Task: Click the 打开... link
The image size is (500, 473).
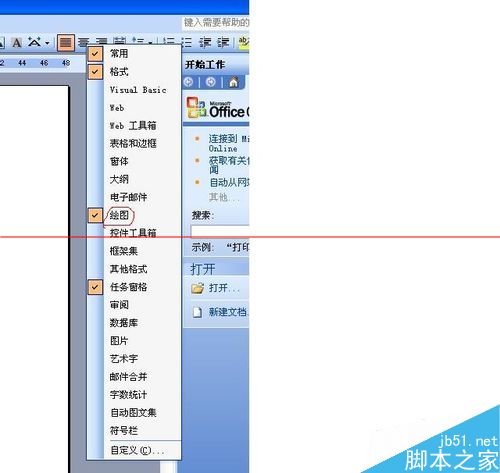Action: 224,288
